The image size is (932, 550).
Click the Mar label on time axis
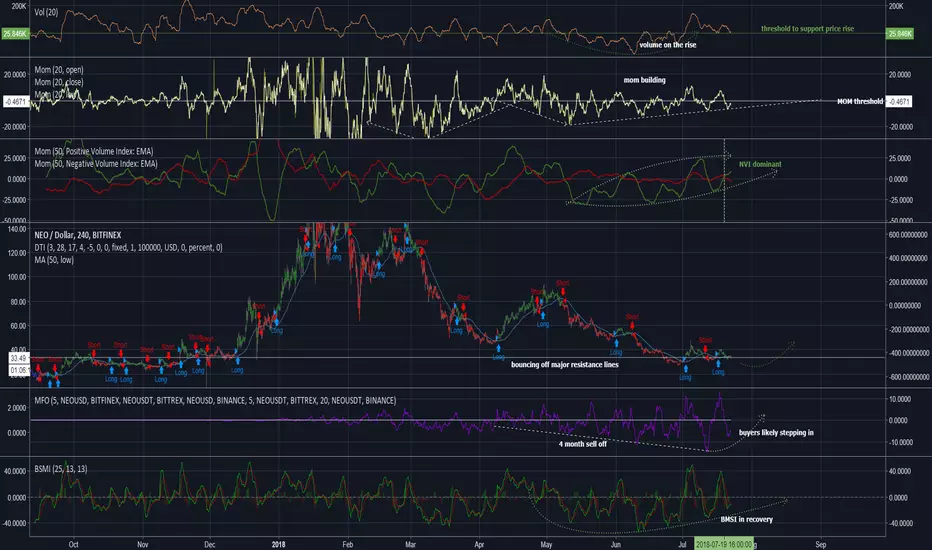pos(410,544)
